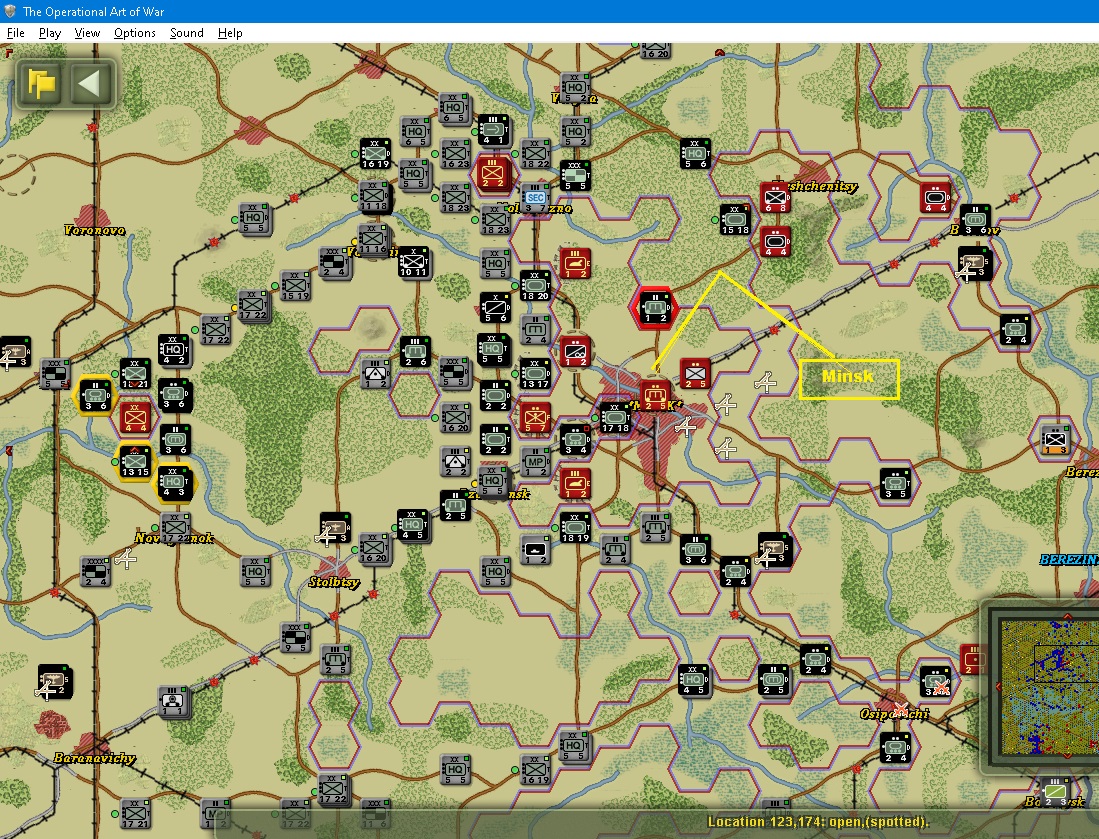Select the black unit 3 5
This screenshot has height=839, width=1099.
(x=895, y=484)
